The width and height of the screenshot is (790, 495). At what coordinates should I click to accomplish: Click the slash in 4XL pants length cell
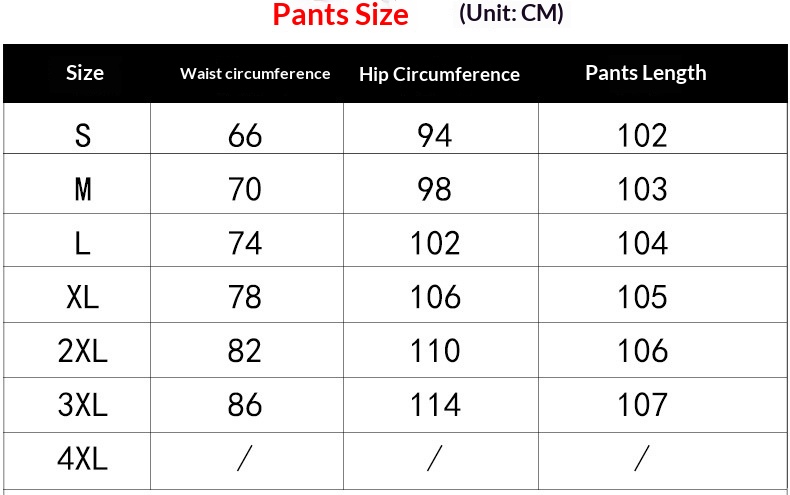coord(642,459)
